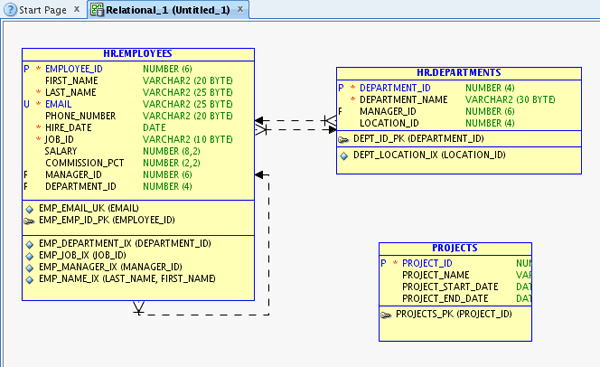The width and height of the screenshot is (600, 367).
Task: Click the PROJECTS_PK key icon
Action: [386, 315]
